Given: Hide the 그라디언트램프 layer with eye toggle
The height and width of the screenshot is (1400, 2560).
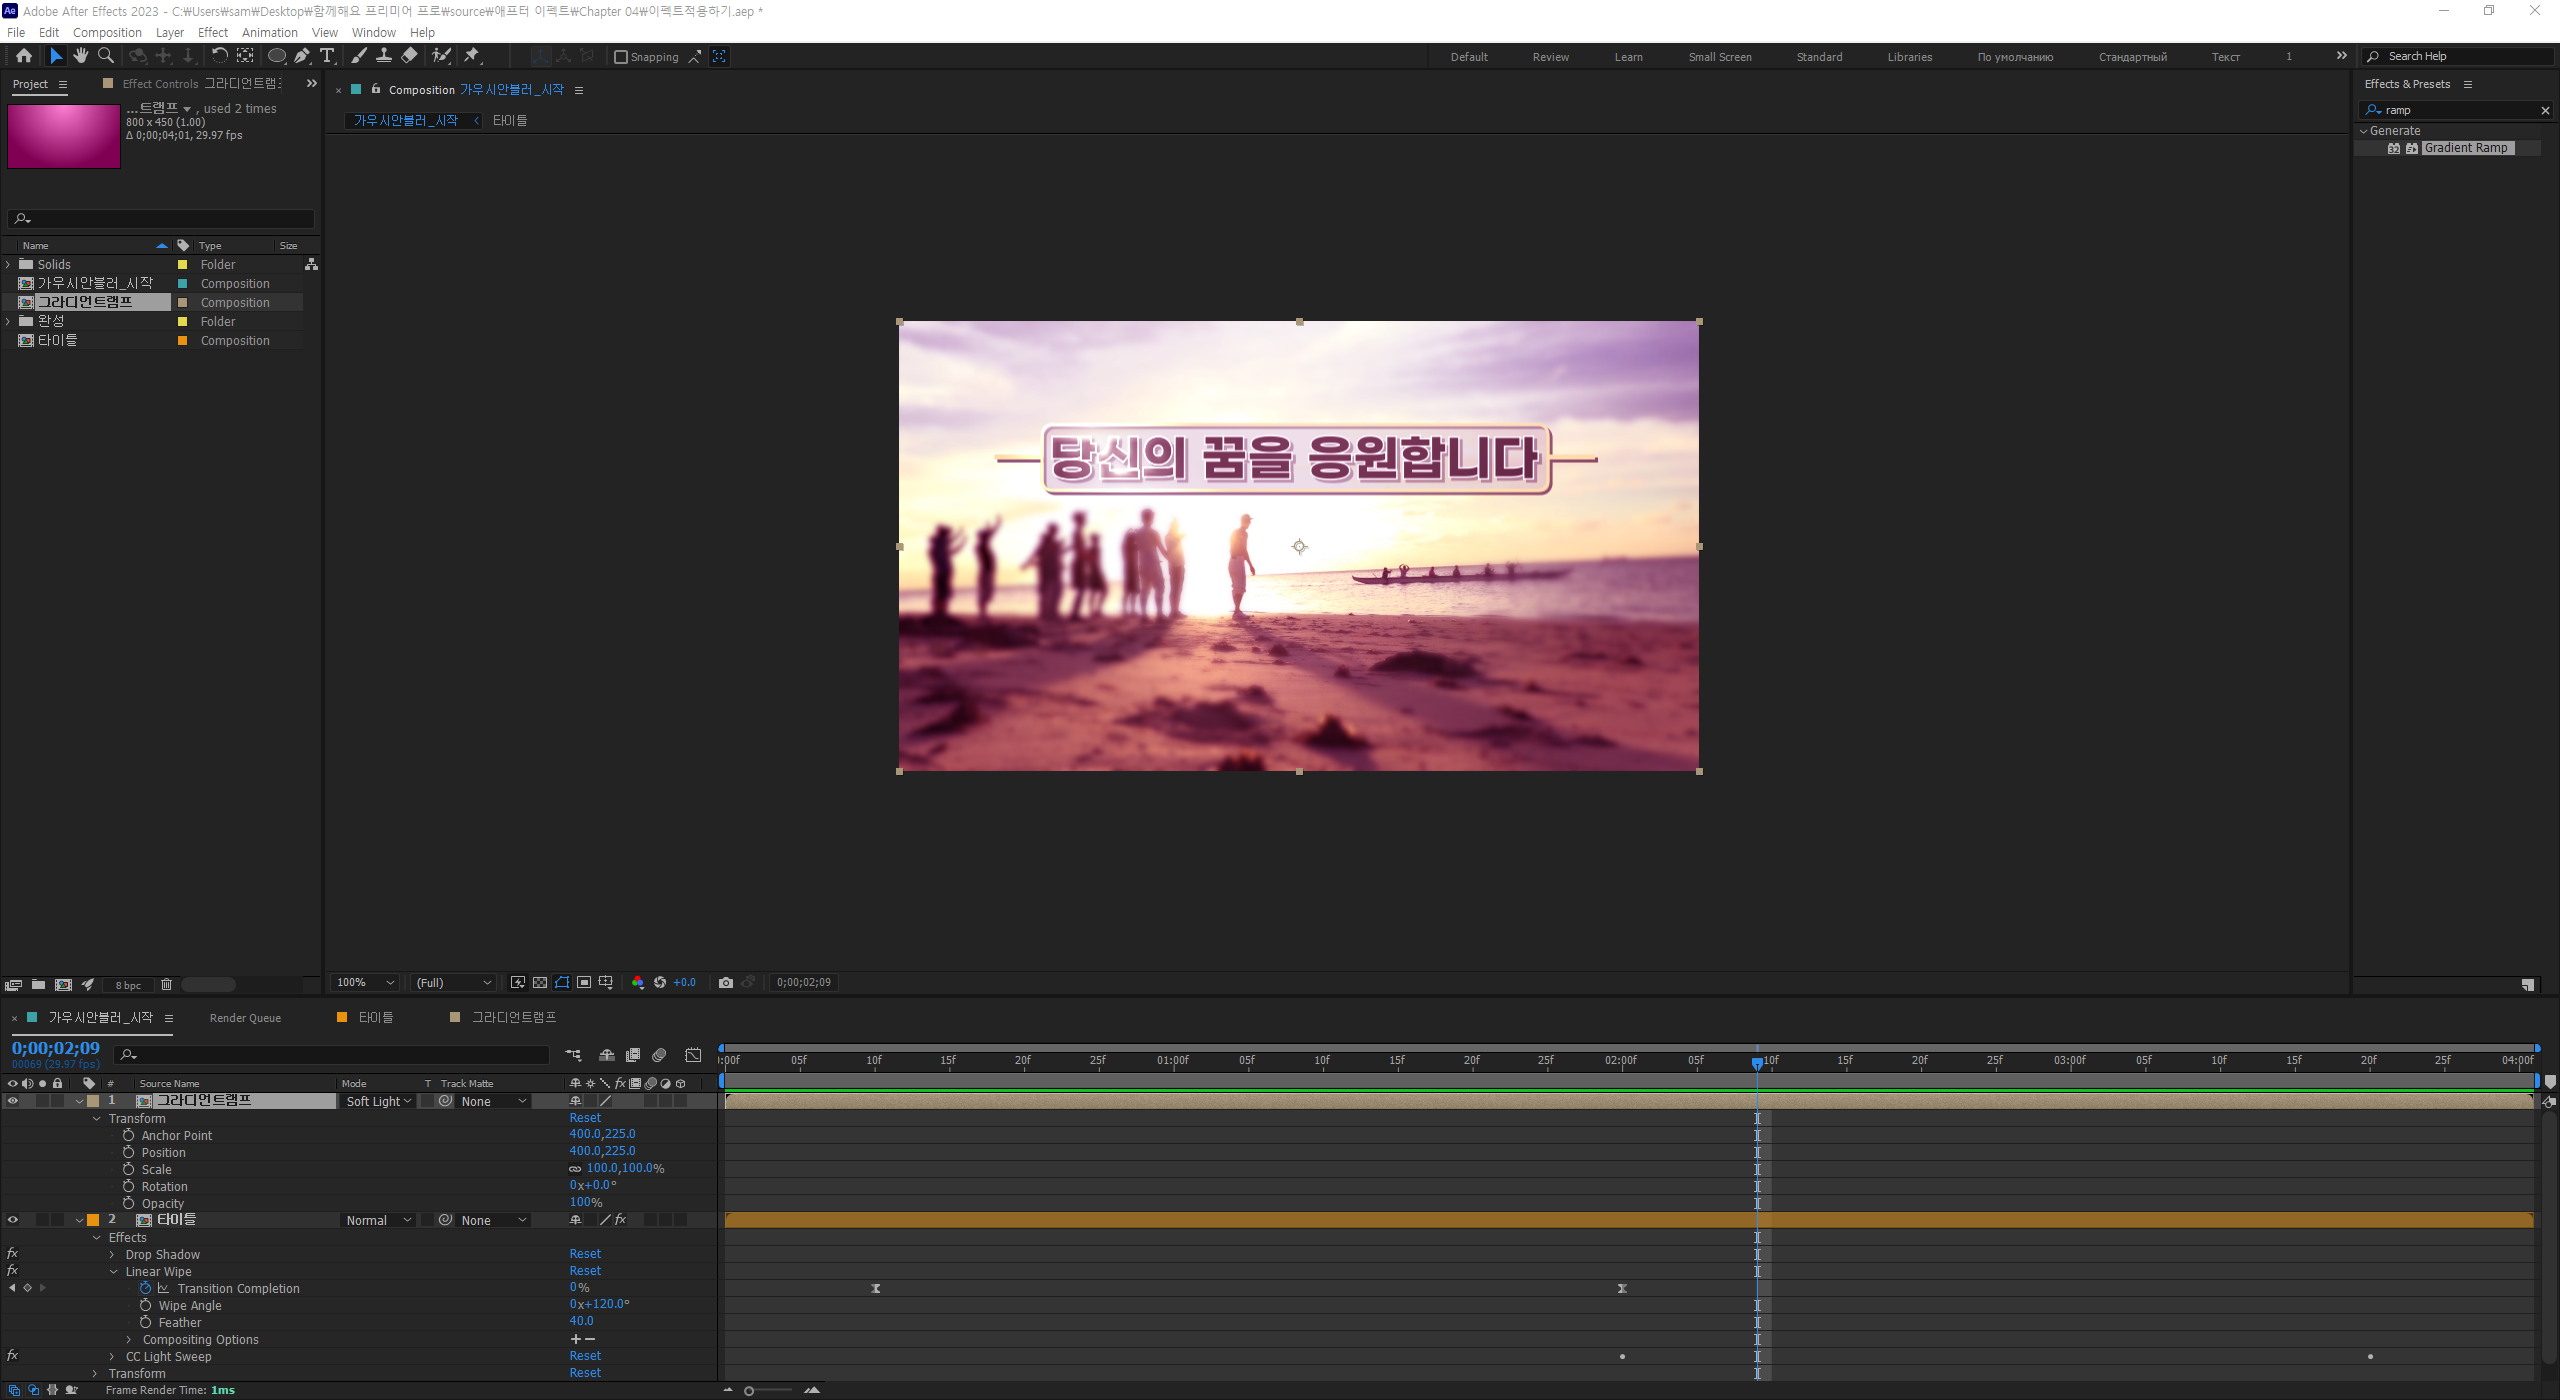Looking at the screenshot, I should click(x=13, y=1101).
